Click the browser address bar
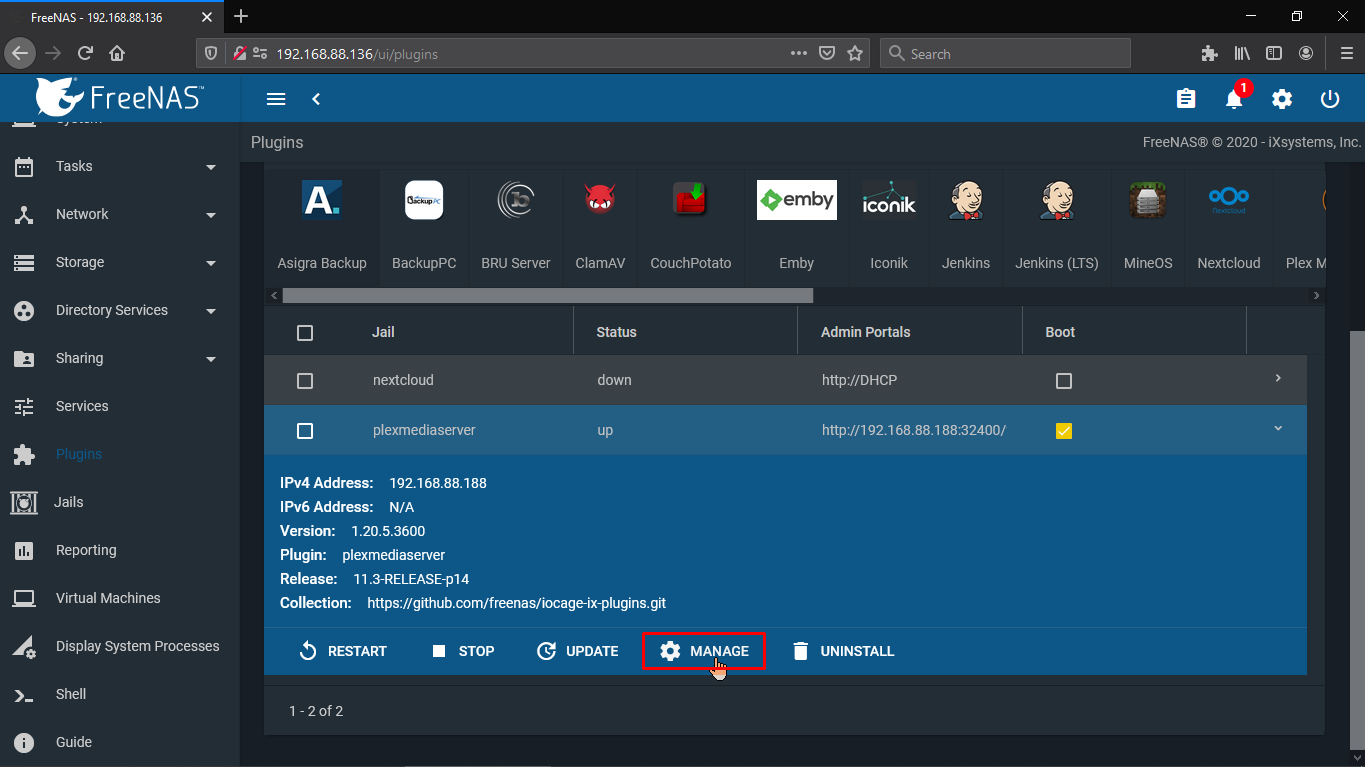Image resolution: width=1365 pixels, height=767 pixels. [530, 53]
